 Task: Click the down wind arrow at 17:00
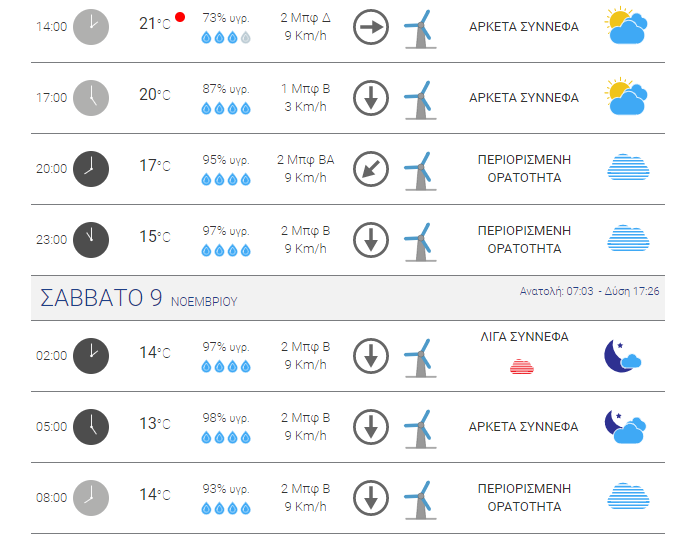coord(371,98)
